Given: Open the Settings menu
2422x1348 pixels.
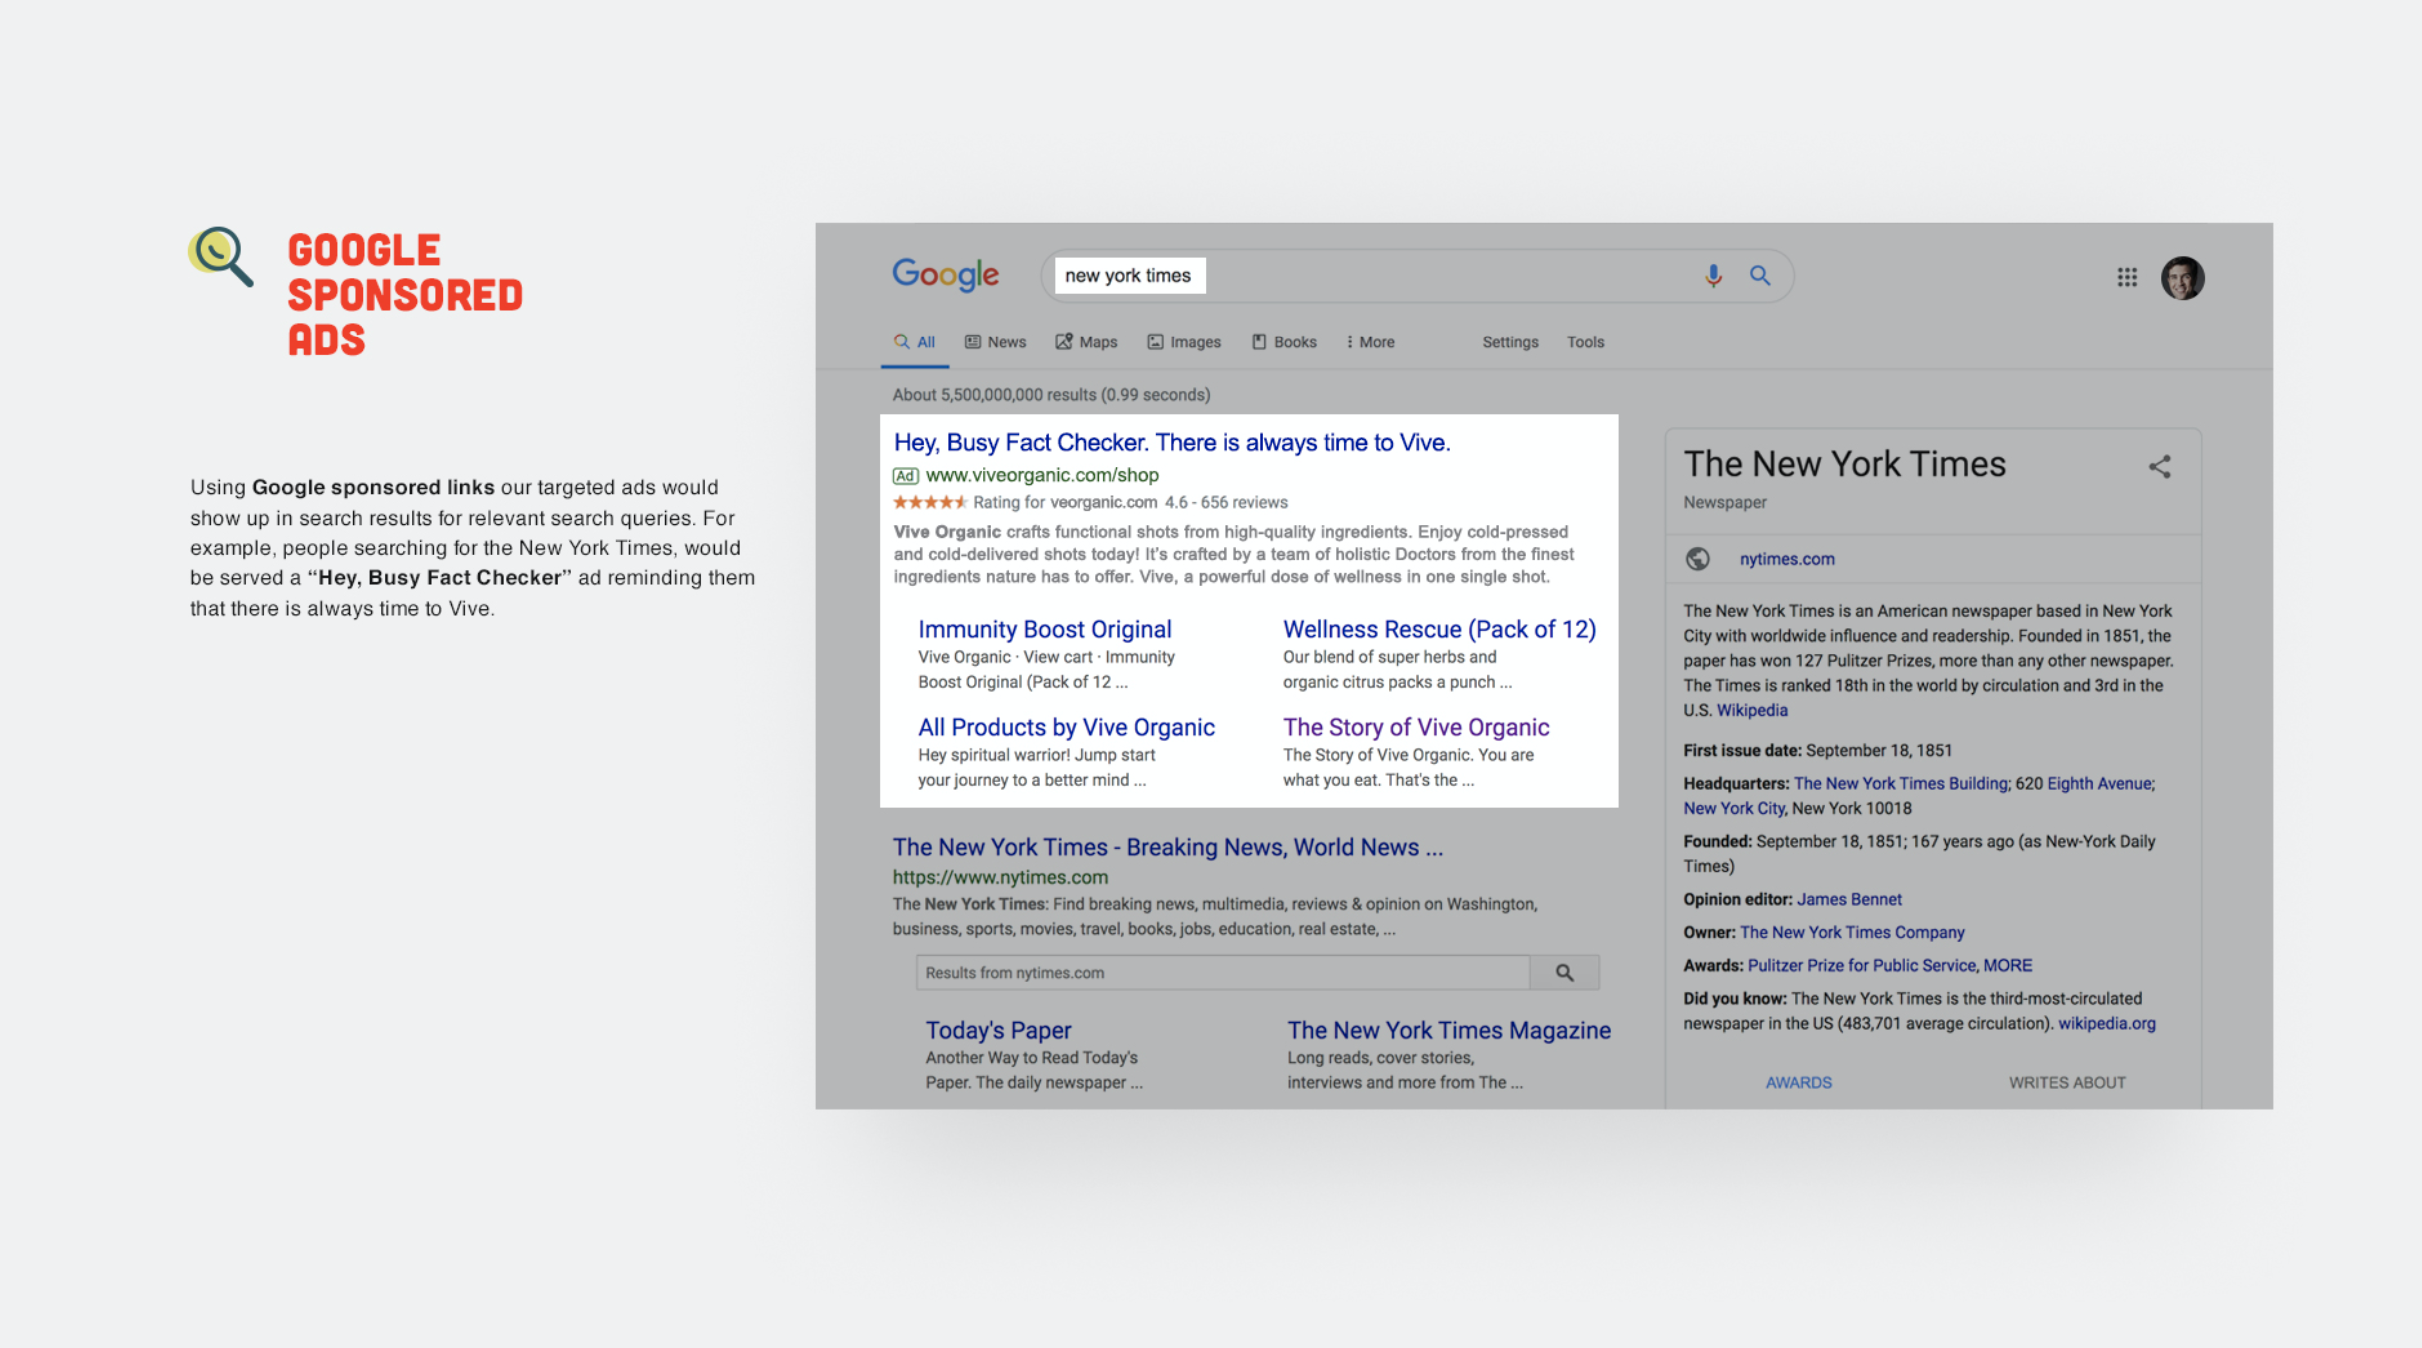Looking at the screenshot, I should coord(1510,342).
